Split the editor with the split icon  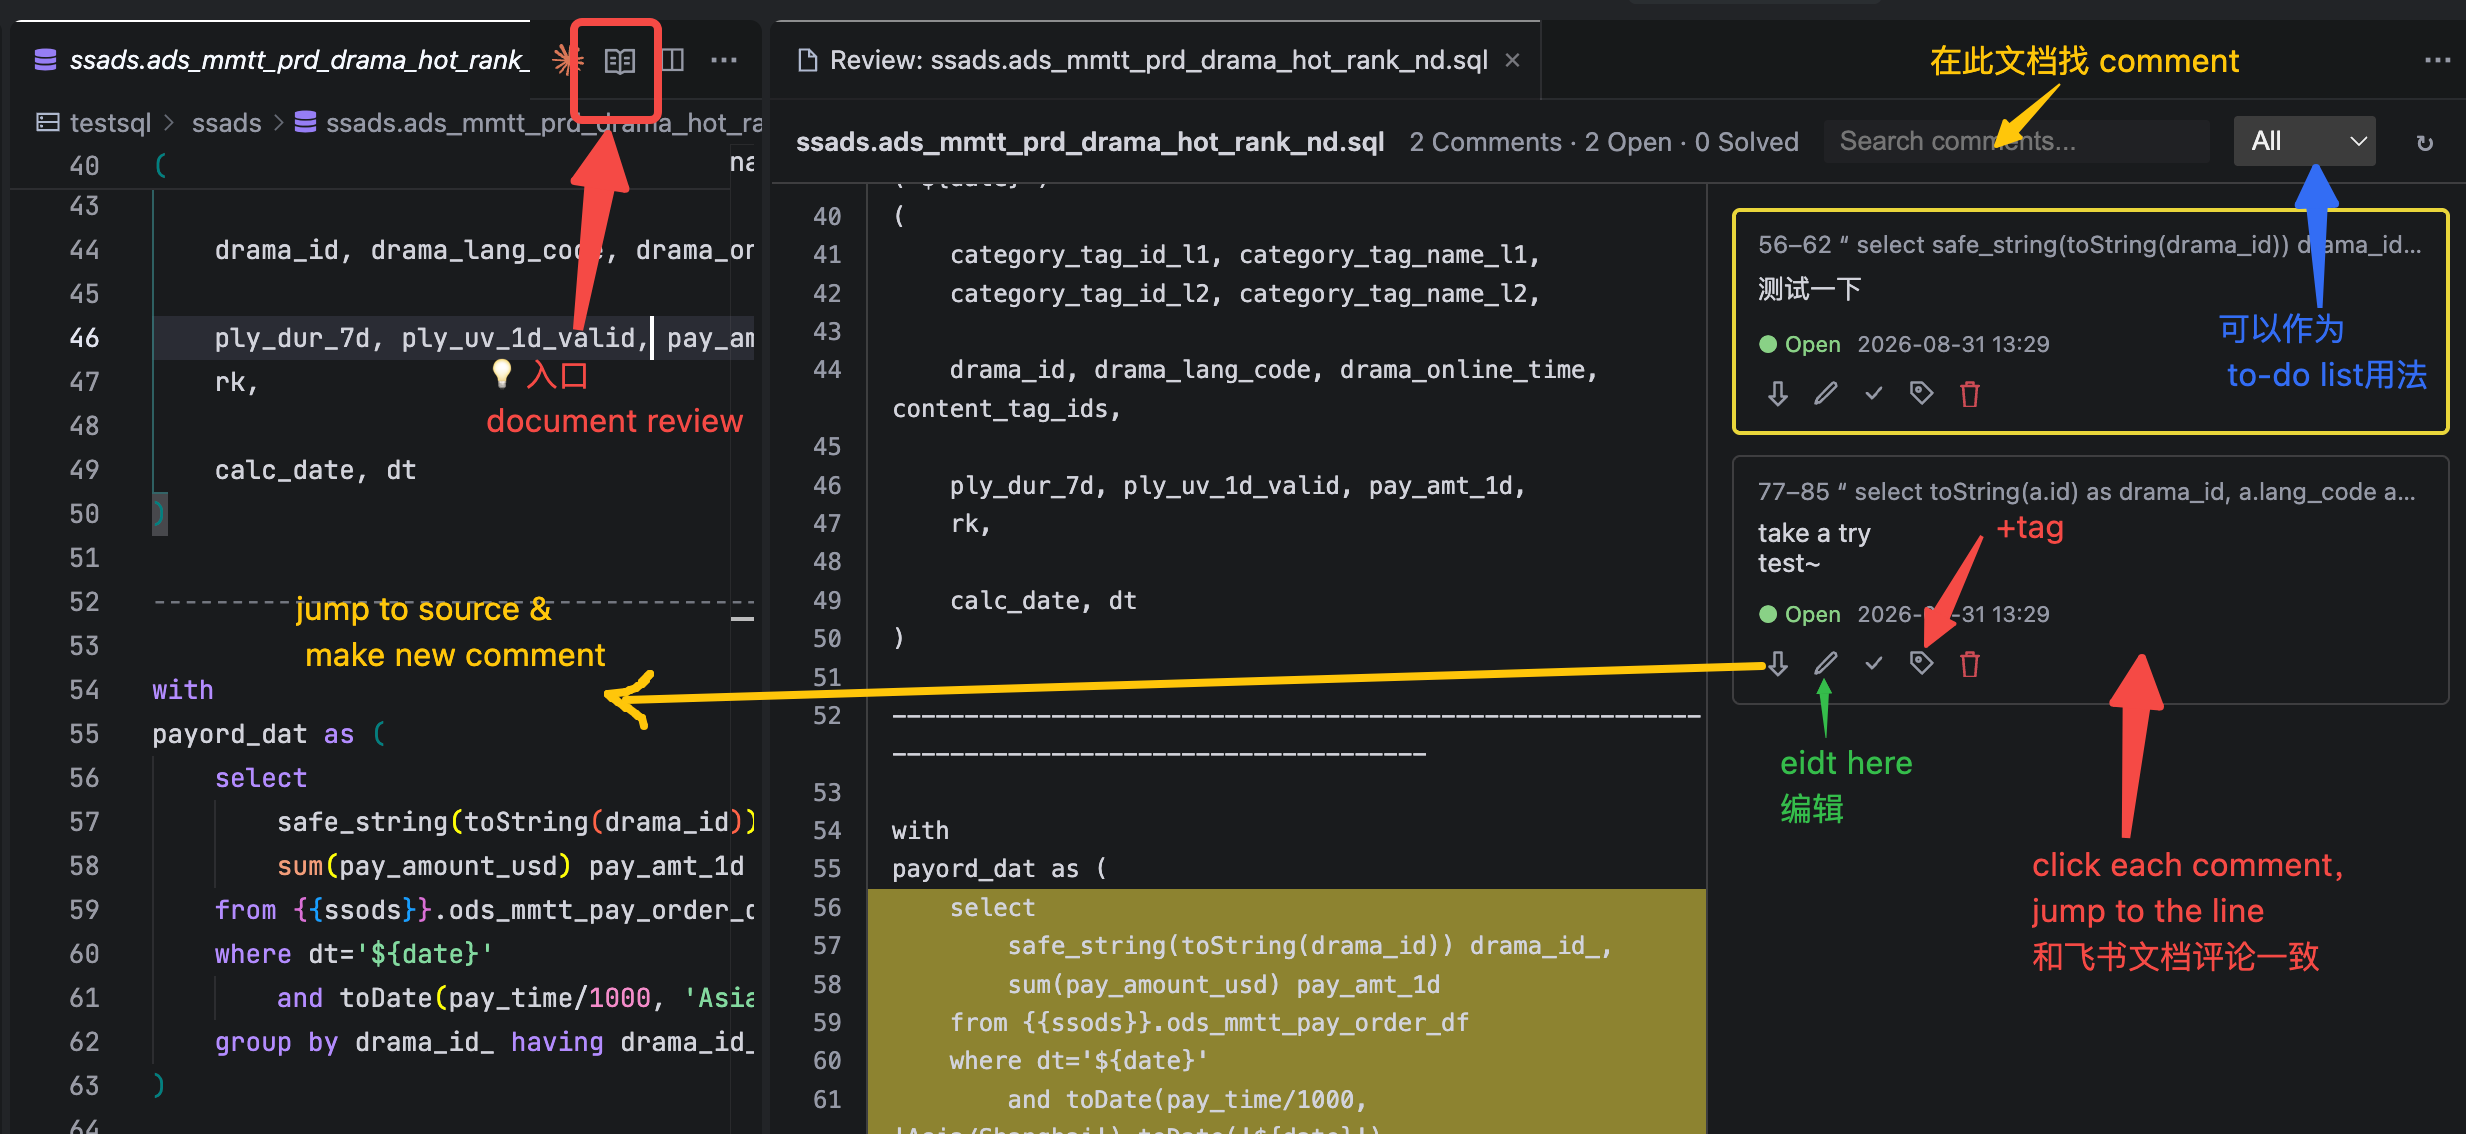(673, 61)
